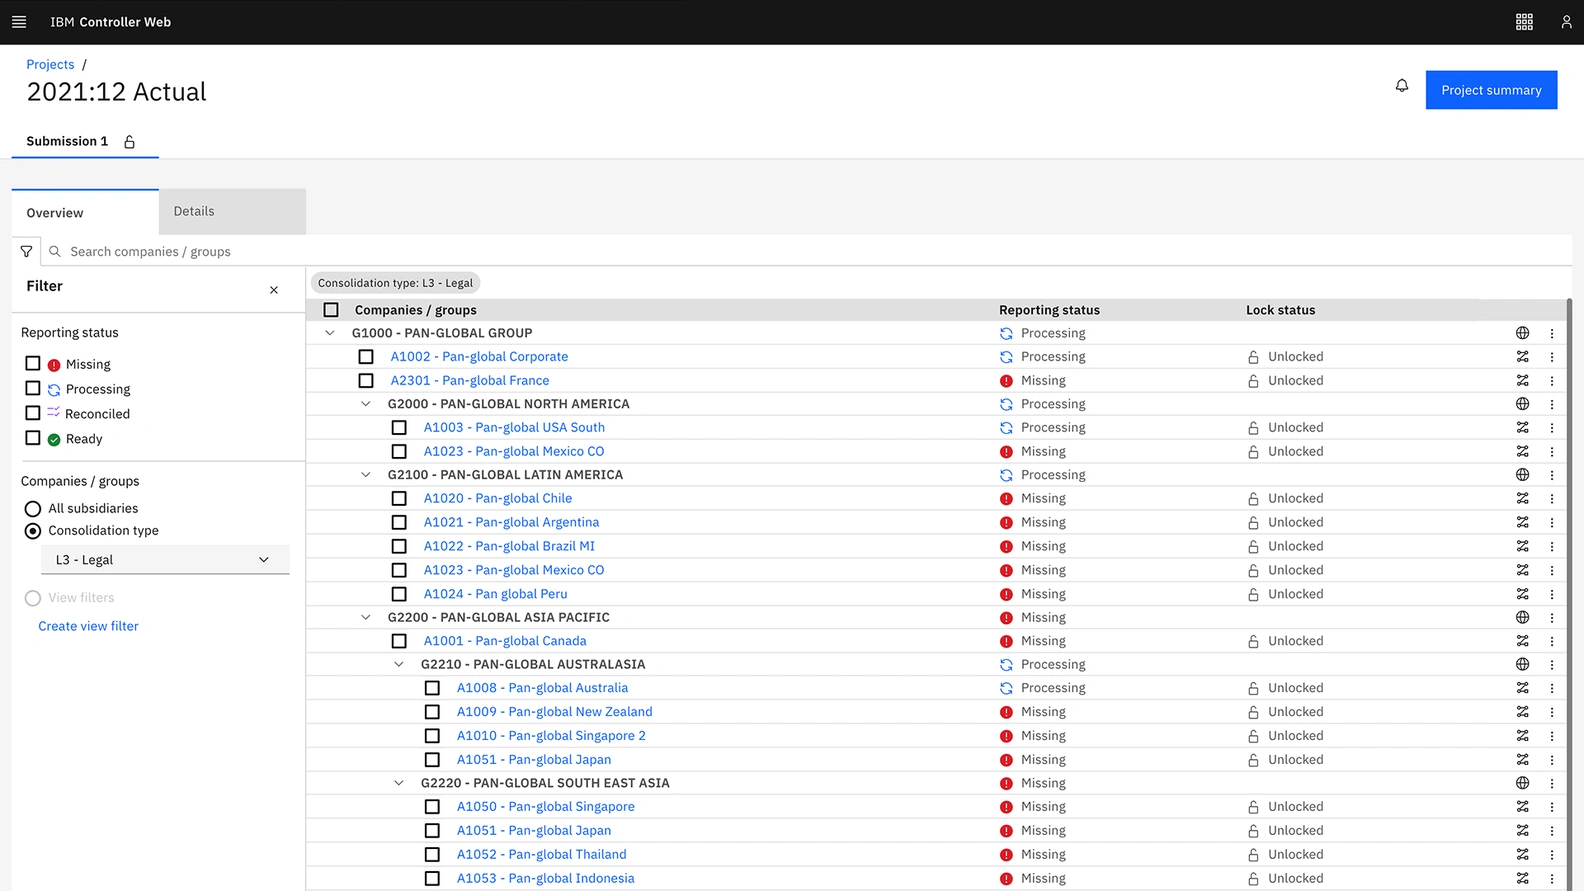Open the notifications bell
The width and height of the screenshot is (1584, 891).
1402,86
